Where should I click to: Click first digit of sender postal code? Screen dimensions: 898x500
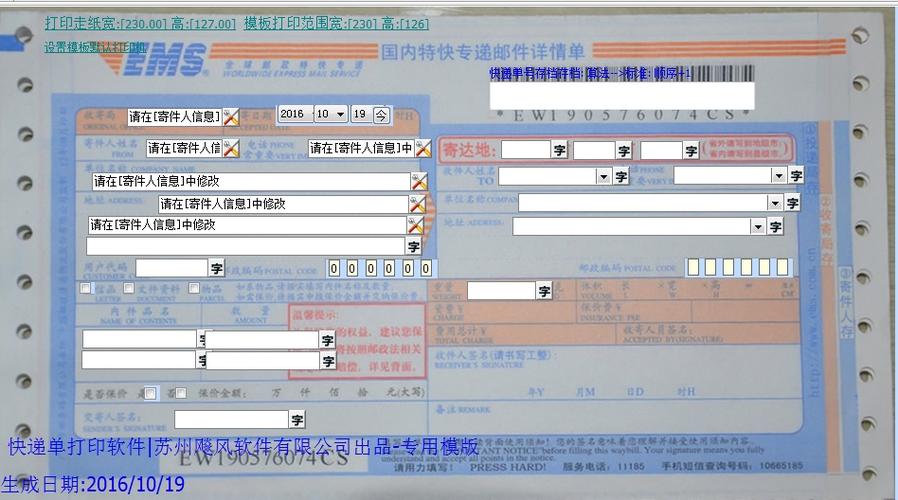(334, 268)
